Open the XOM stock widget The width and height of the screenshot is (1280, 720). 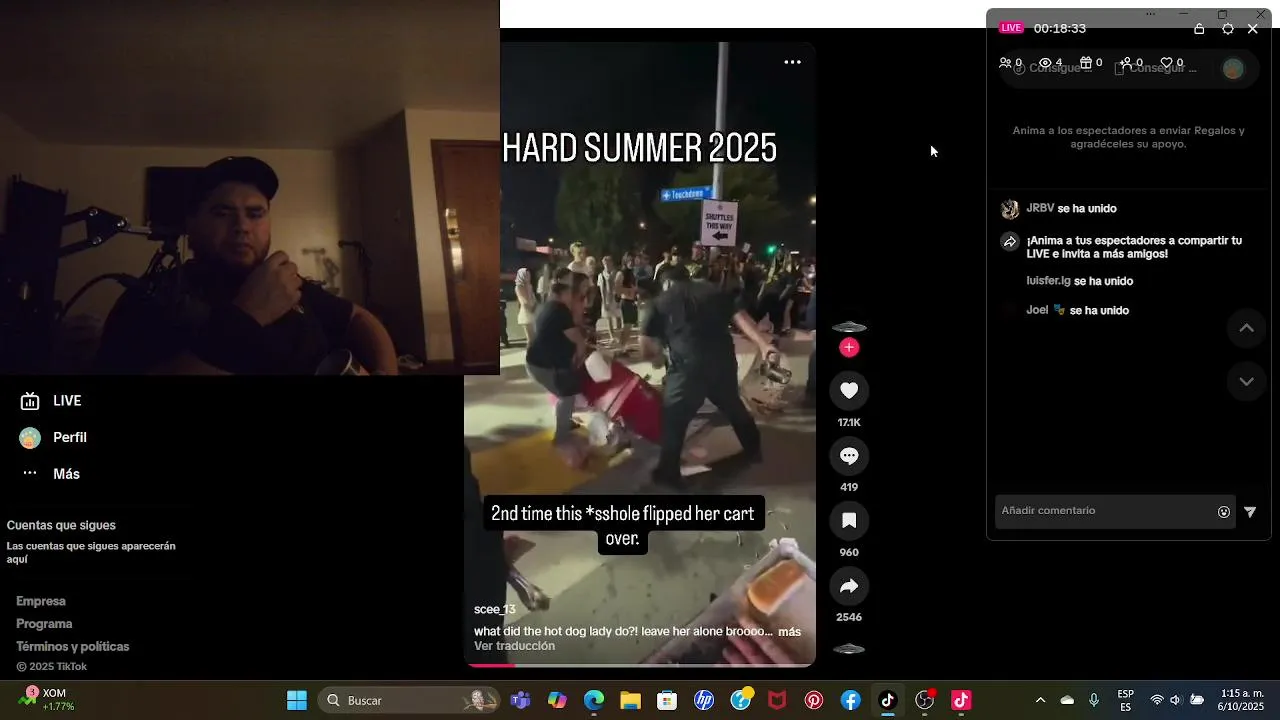click(47, 700)
